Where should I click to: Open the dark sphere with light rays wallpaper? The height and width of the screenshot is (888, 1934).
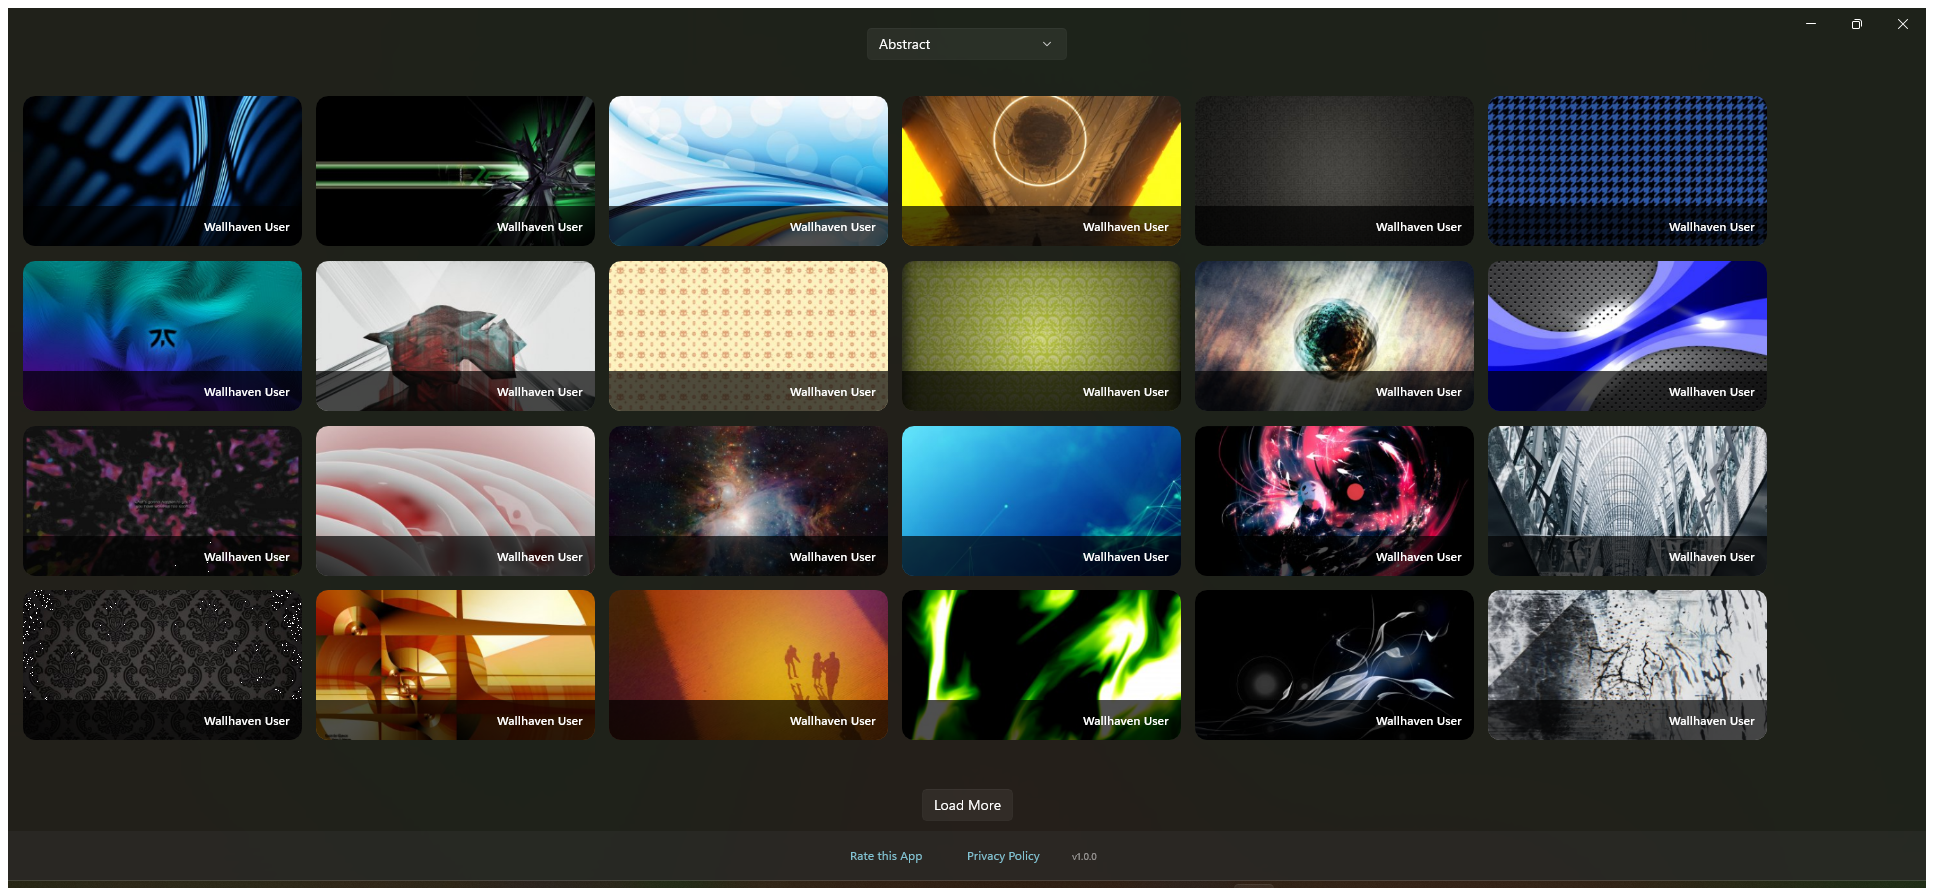[x=1334, y=336]
